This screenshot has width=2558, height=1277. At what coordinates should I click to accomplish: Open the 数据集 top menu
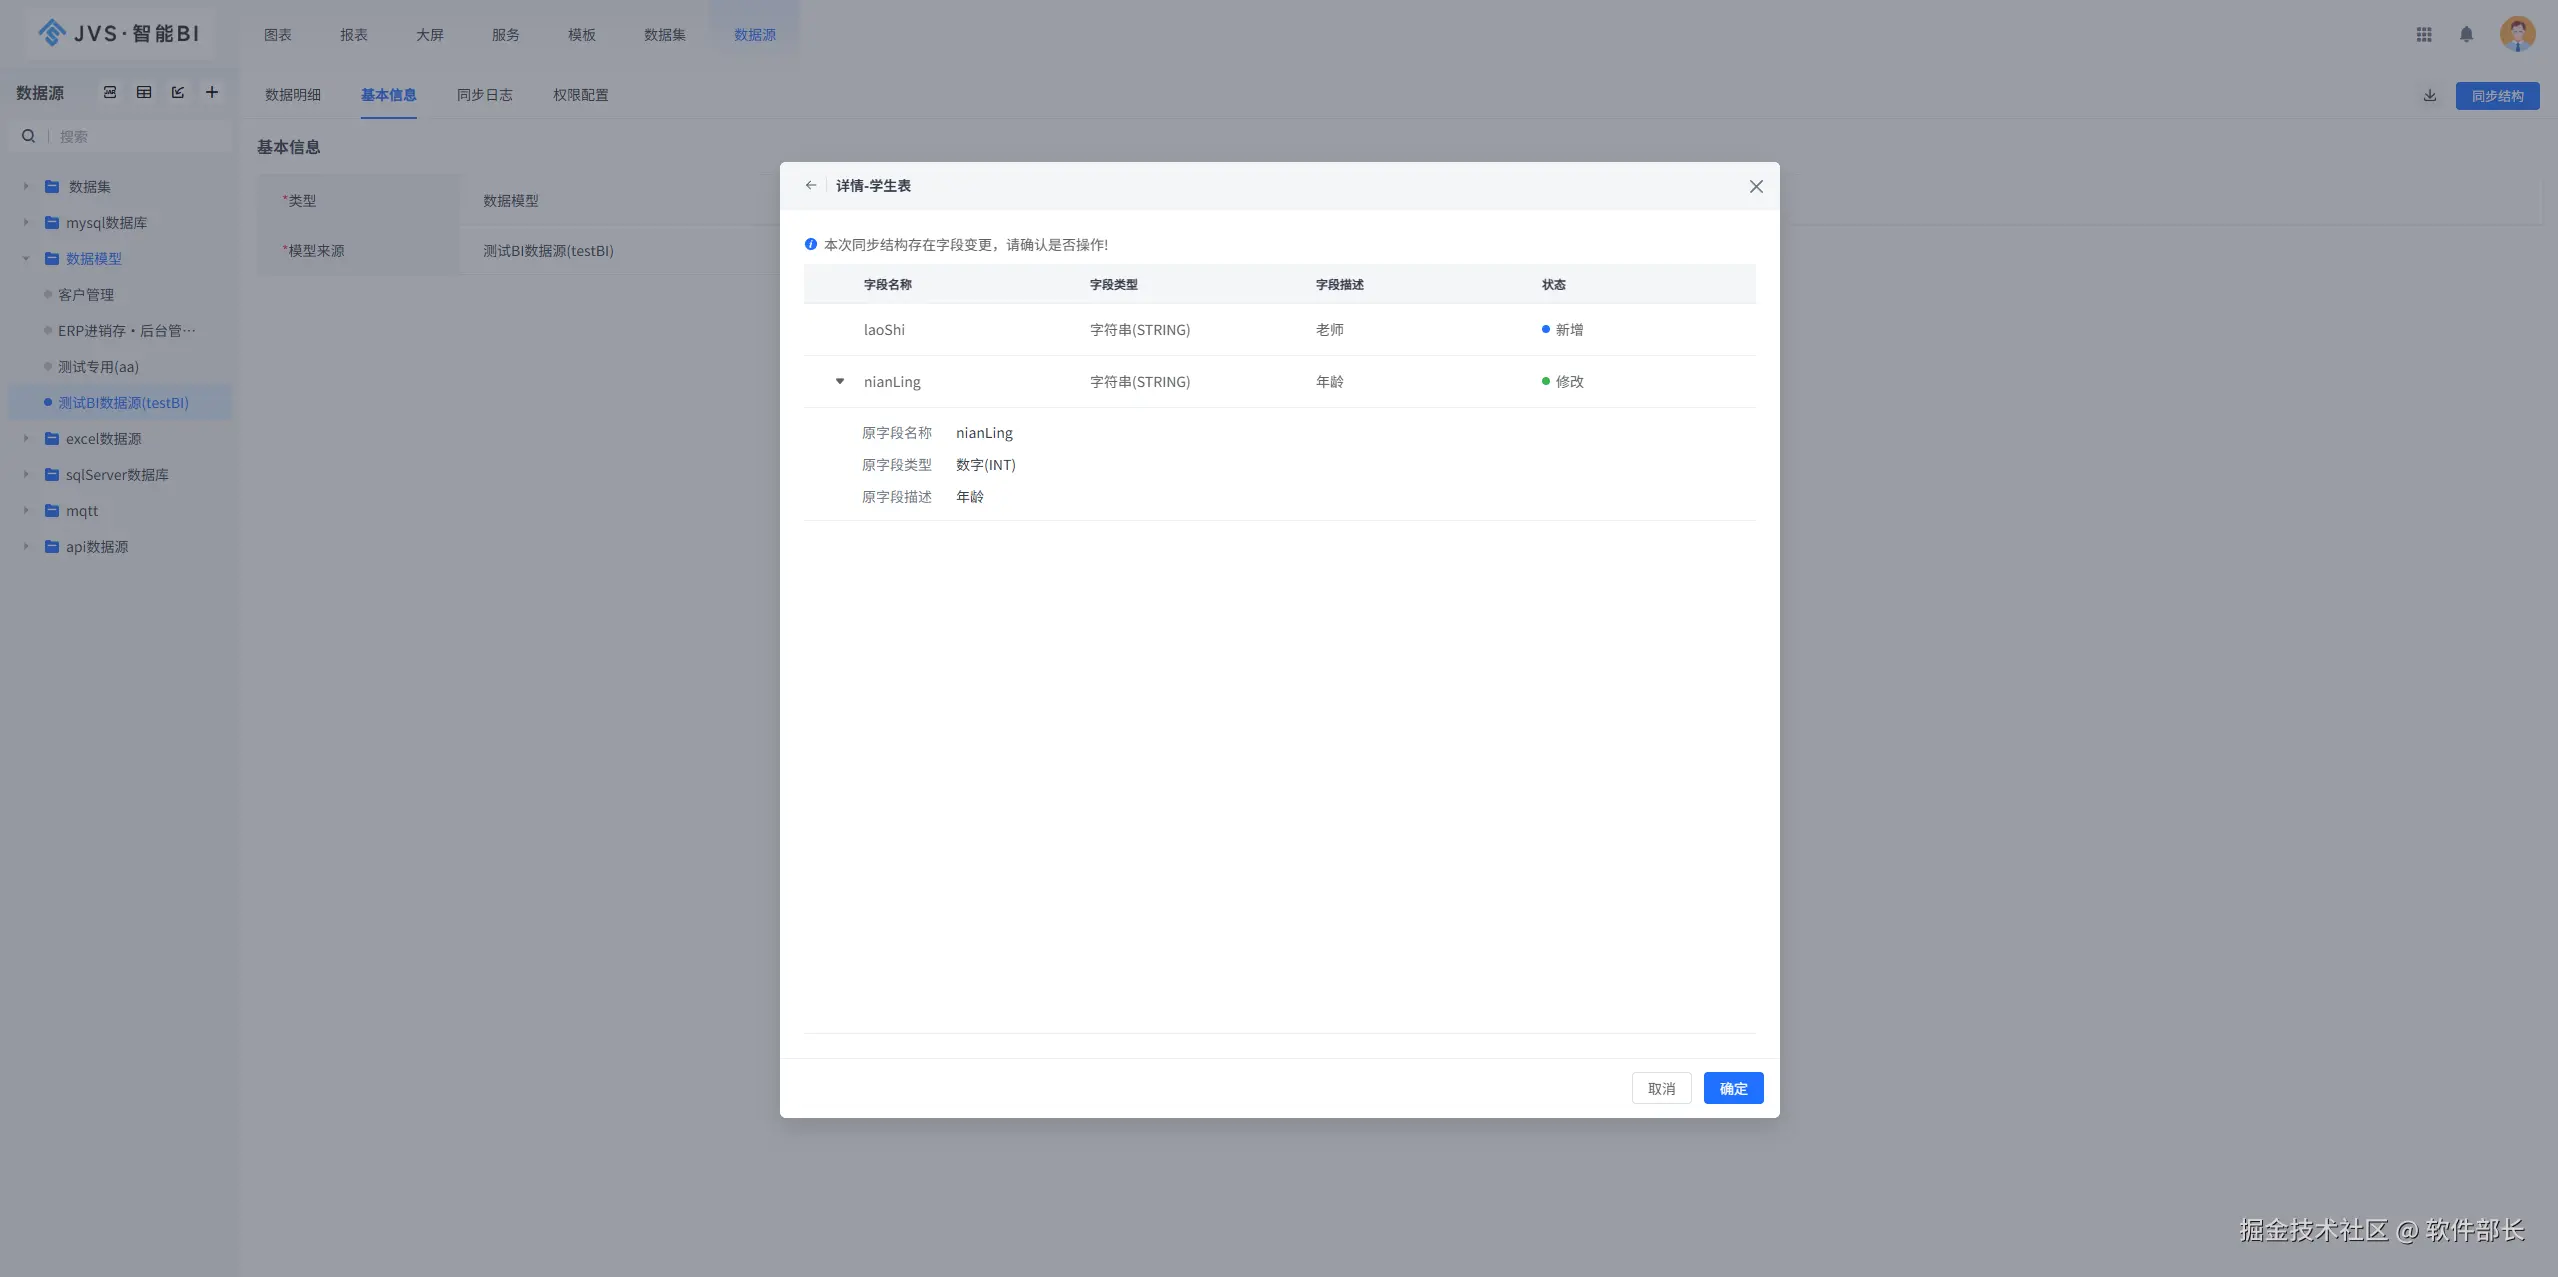664,35
